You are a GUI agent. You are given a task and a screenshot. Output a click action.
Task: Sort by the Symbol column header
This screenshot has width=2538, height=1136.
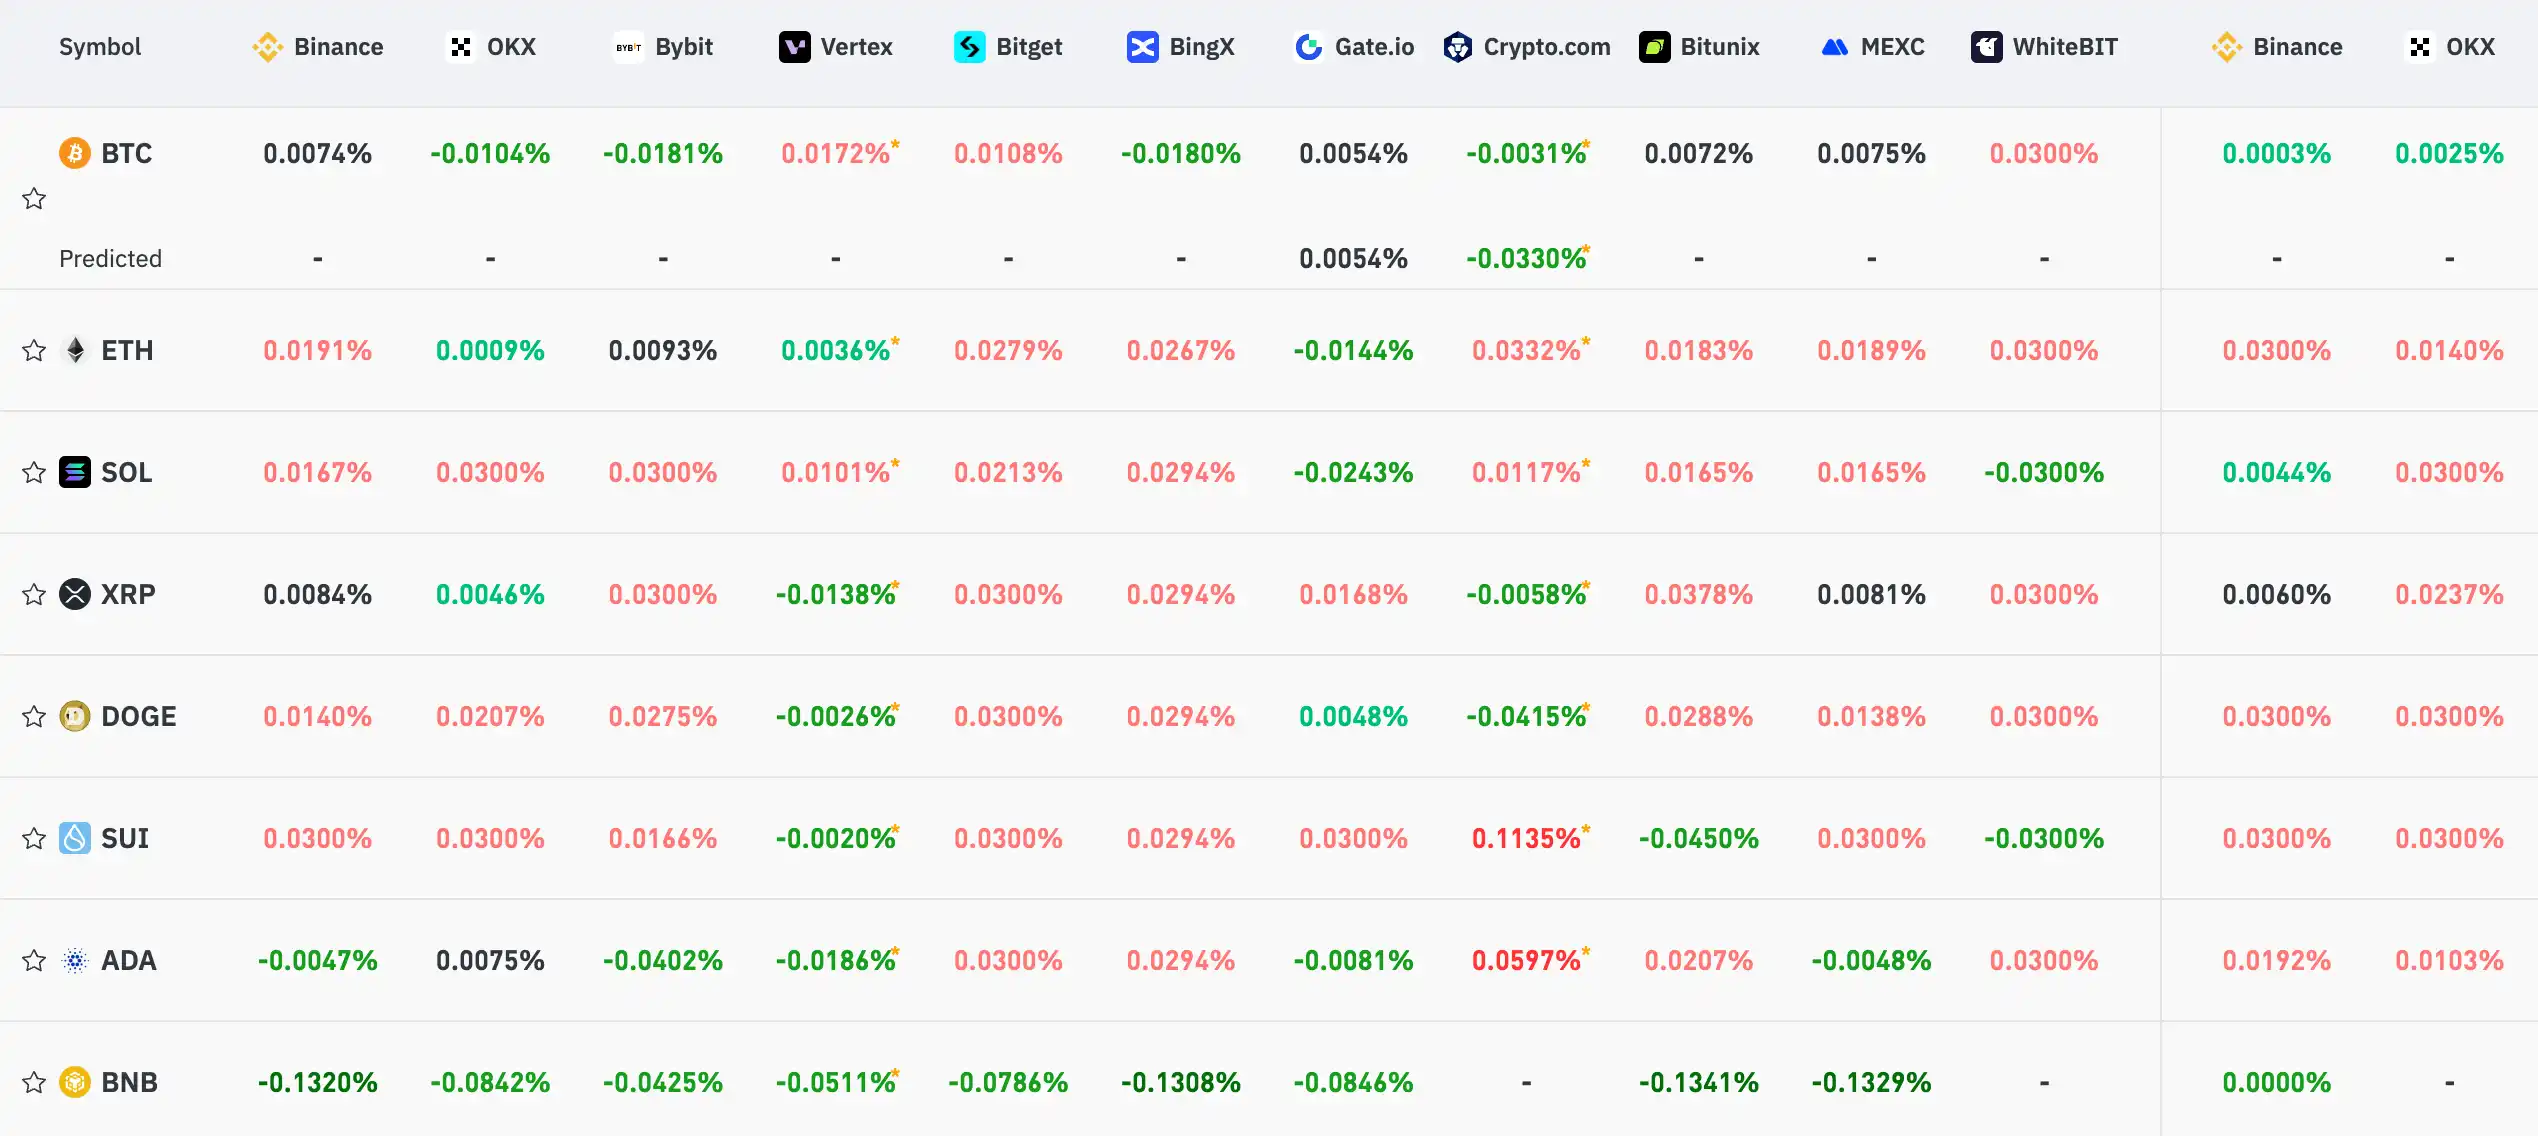(100, 47)
